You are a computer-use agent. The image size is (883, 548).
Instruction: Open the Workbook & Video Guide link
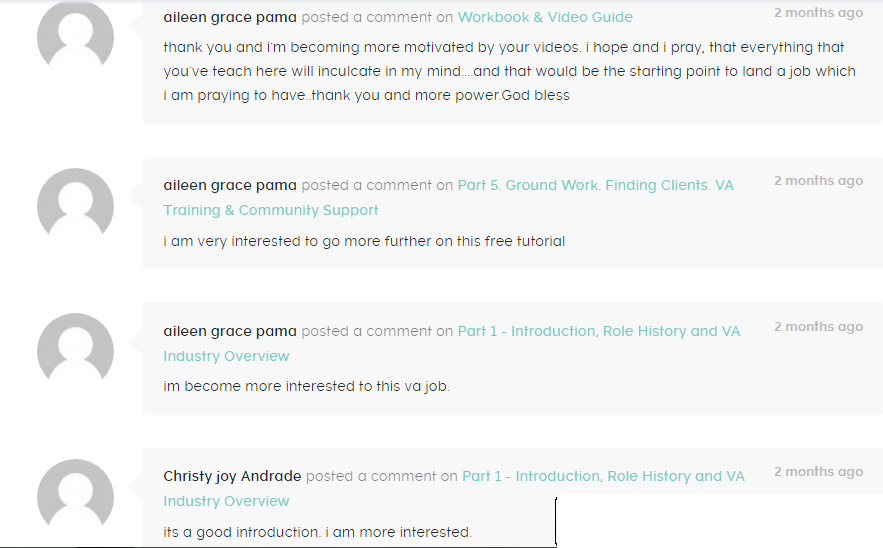tap(545, 17)
